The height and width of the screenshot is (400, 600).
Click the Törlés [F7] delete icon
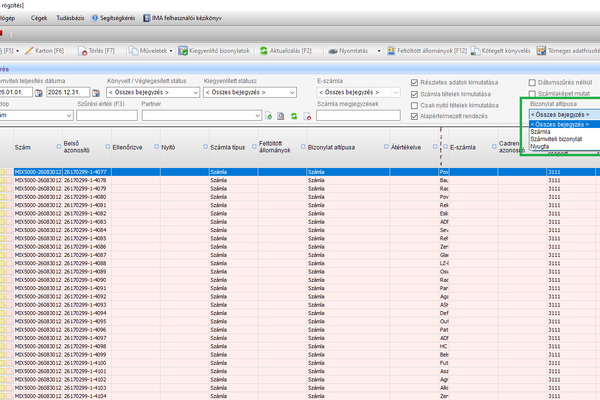point(82,51)
